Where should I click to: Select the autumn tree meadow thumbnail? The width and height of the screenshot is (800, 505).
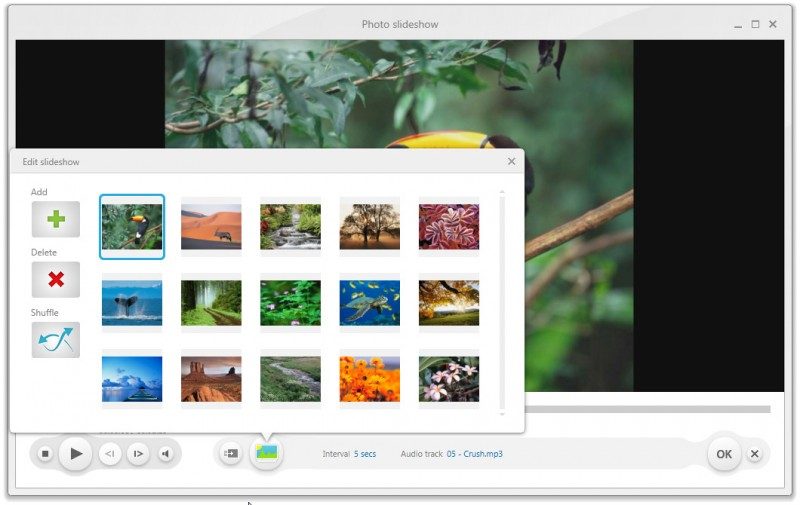pyautogui.click(x=449, y=302)
